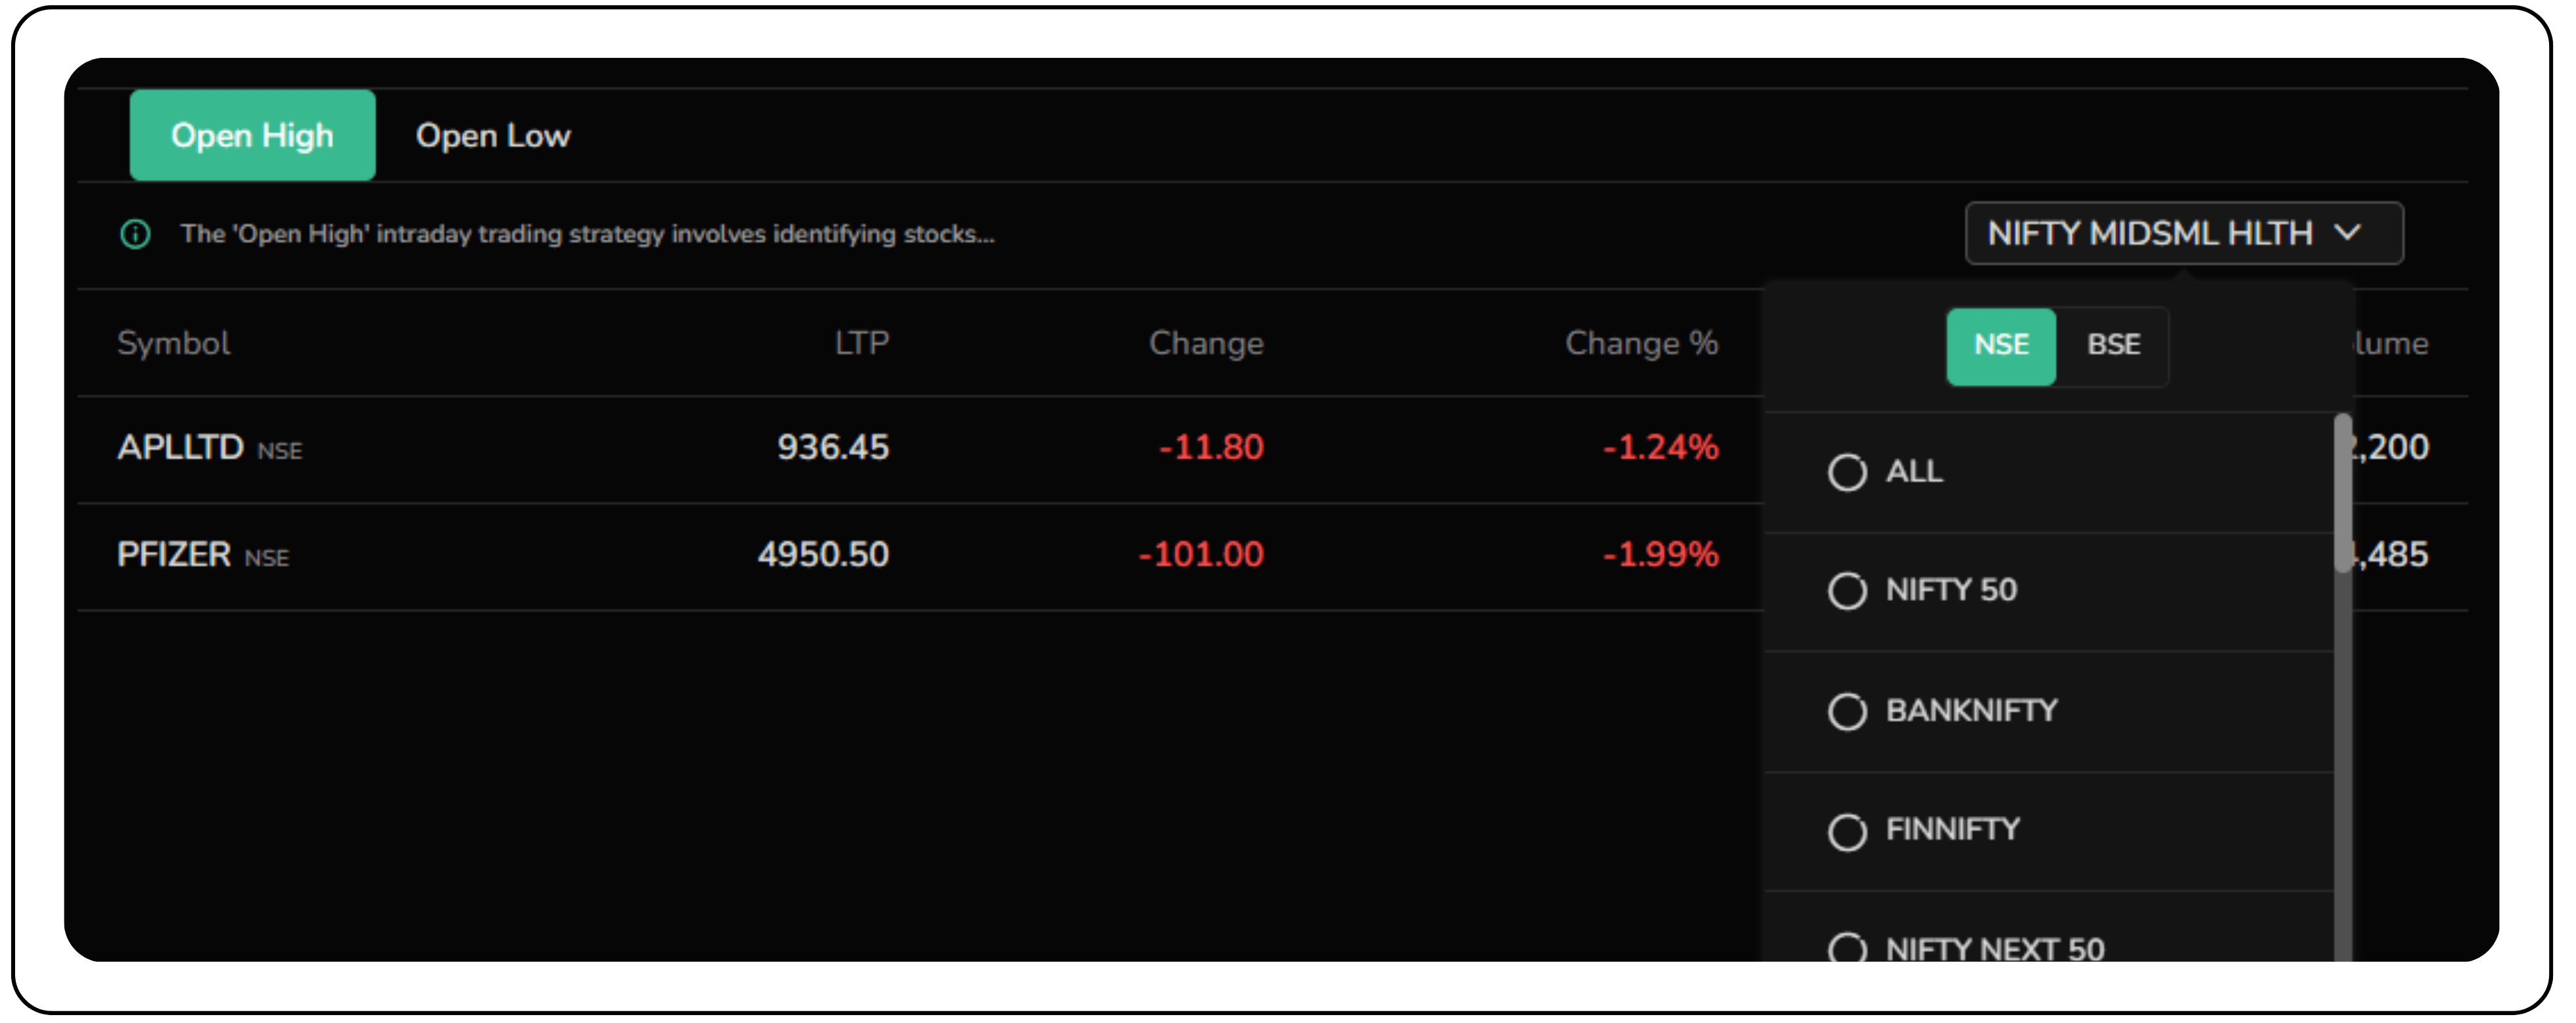Sort by the Change column header

click(x=1206, y=343)
